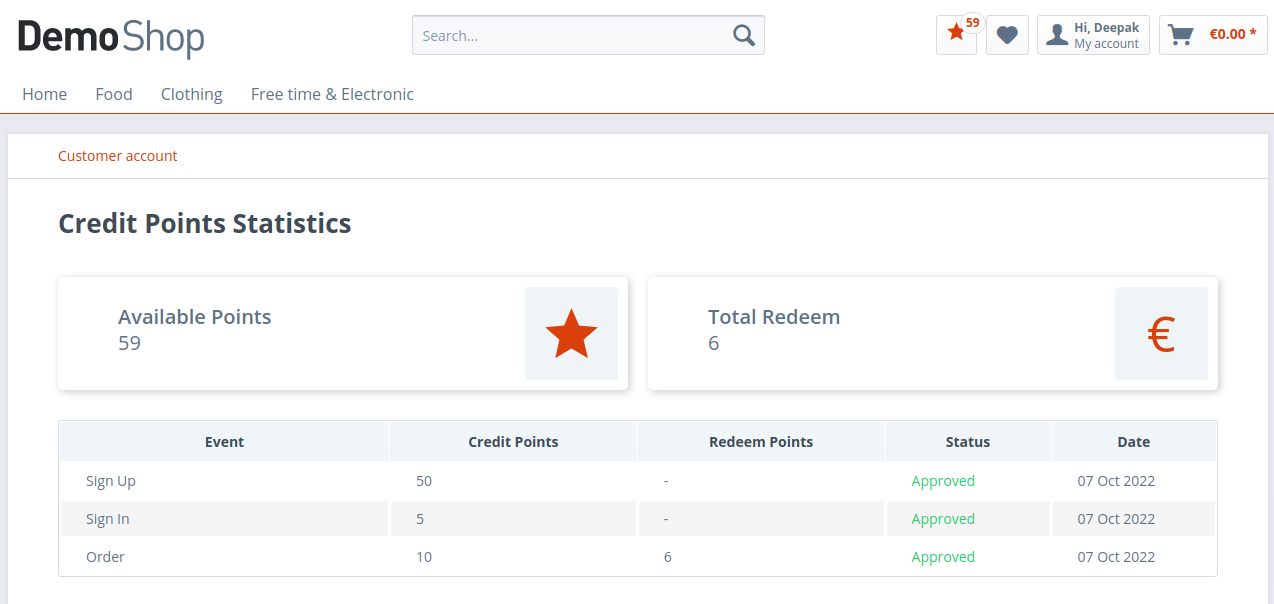Click credit points value 10

[424, 557]
